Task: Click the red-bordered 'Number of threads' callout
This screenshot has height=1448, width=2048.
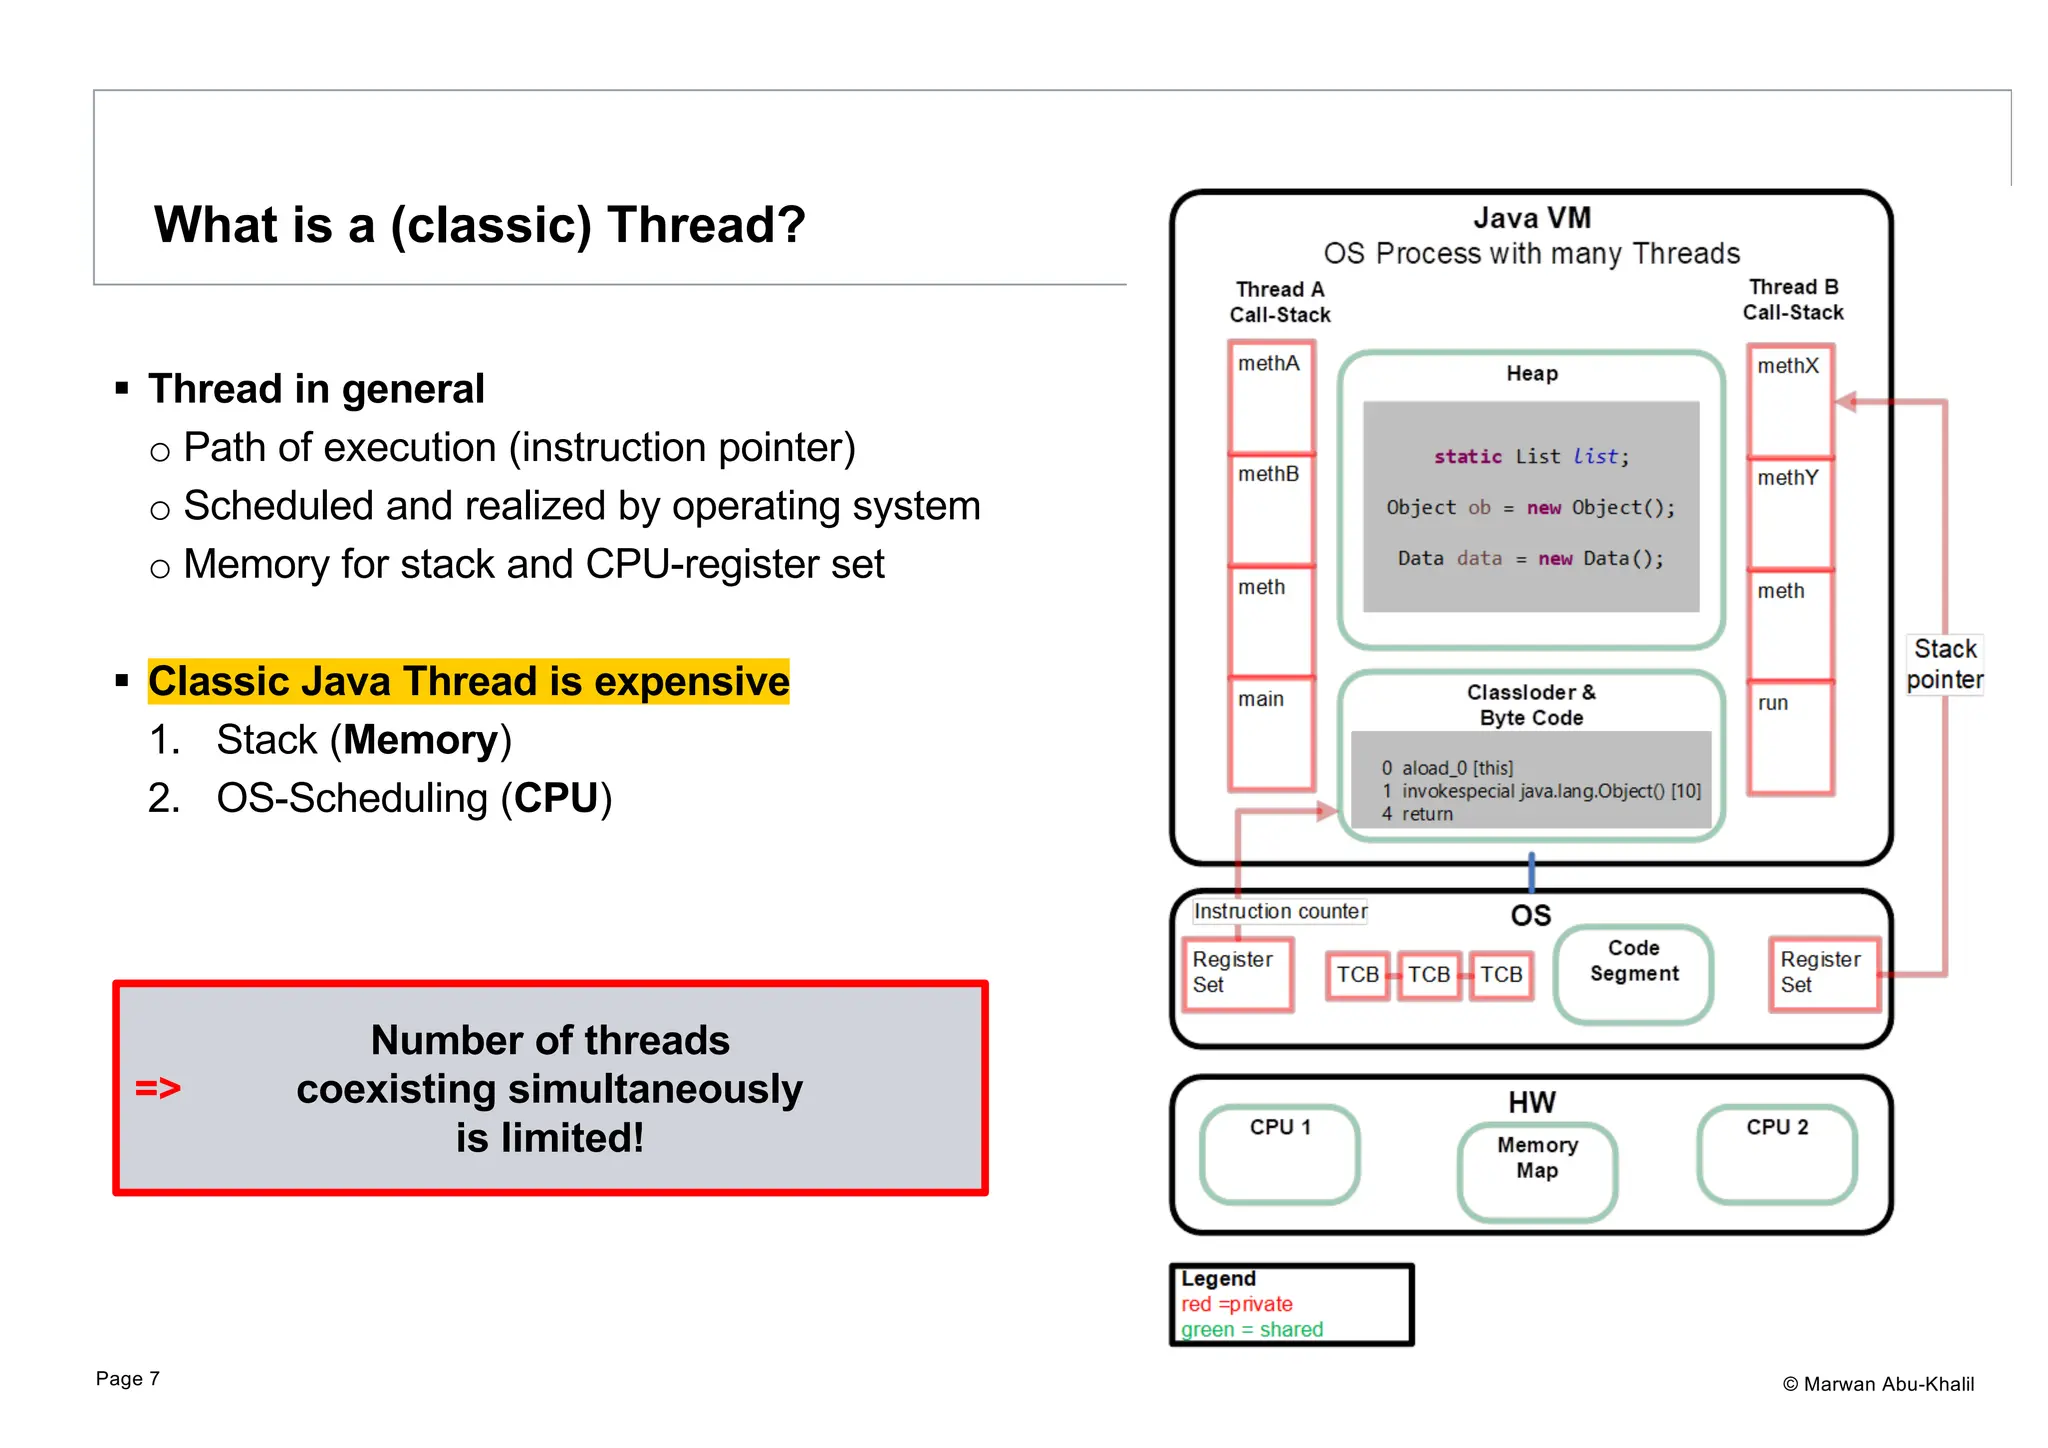Action: pyautogui.click(x=550, y=1088)
